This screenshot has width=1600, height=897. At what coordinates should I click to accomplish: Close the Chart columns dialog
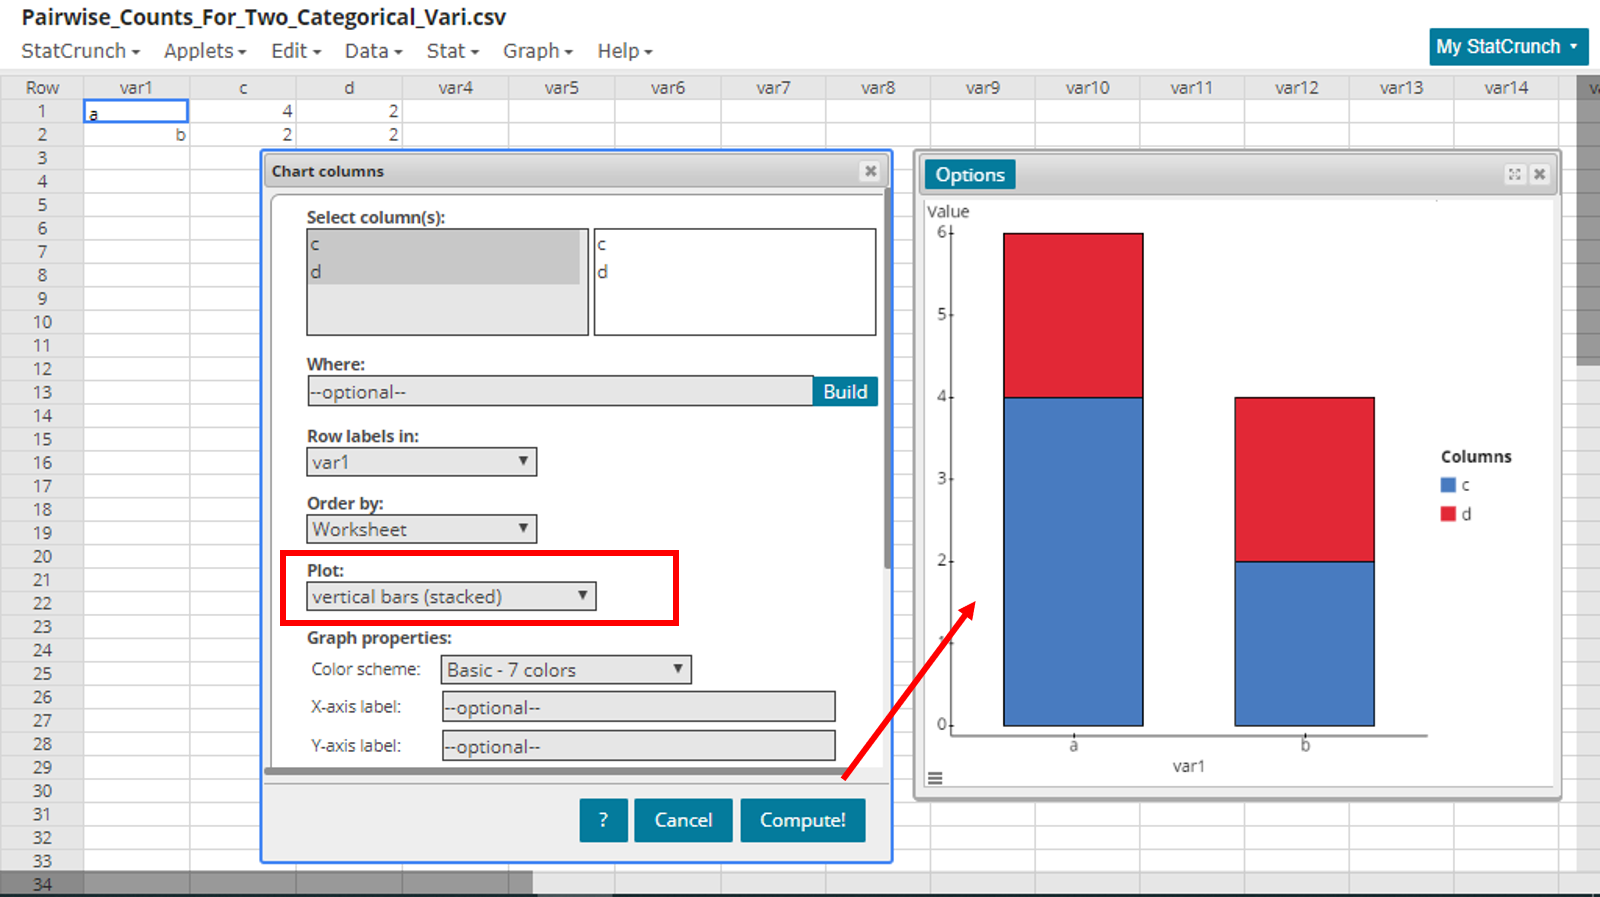(870, 171)
